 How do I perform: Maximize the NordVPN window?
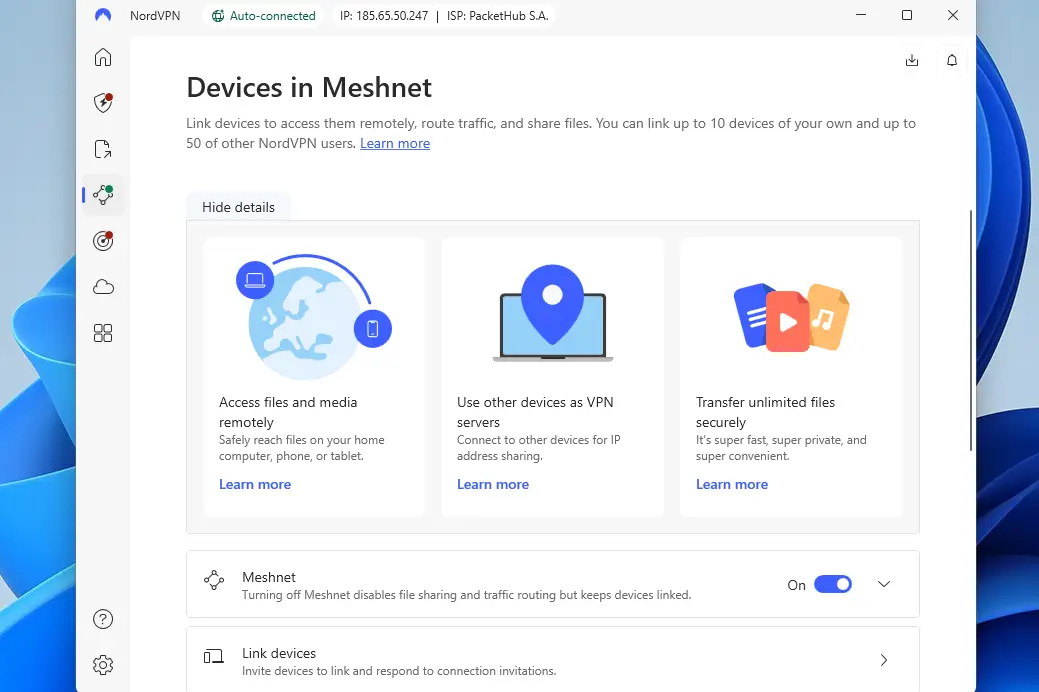pyautogui.click(x=906, y=15)
